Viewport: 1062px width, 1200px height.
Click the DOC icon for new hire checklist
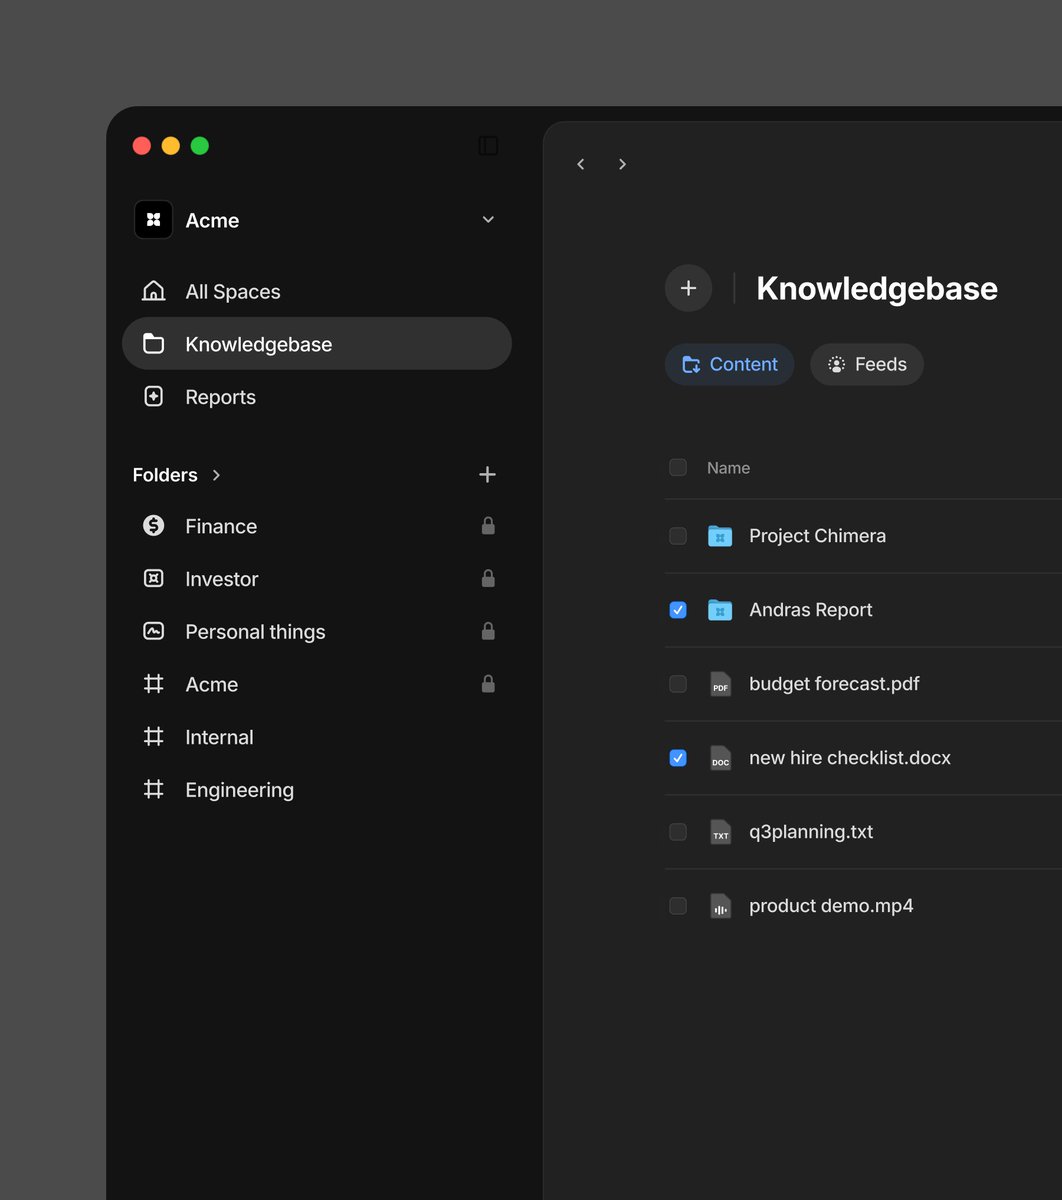(720, 758)
